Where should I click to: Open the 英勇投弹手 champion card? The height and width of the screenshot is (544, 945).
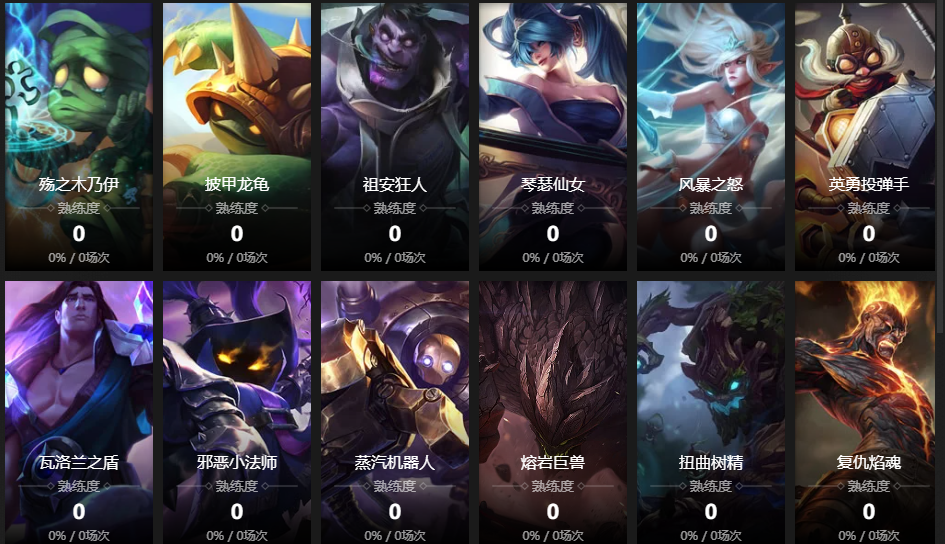[x=865, y=137]
